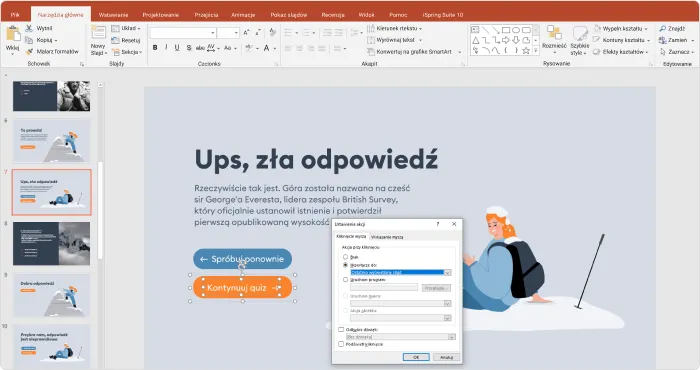Switch to the Wskazanie myszą dialog tab

(x=387, y=237)
